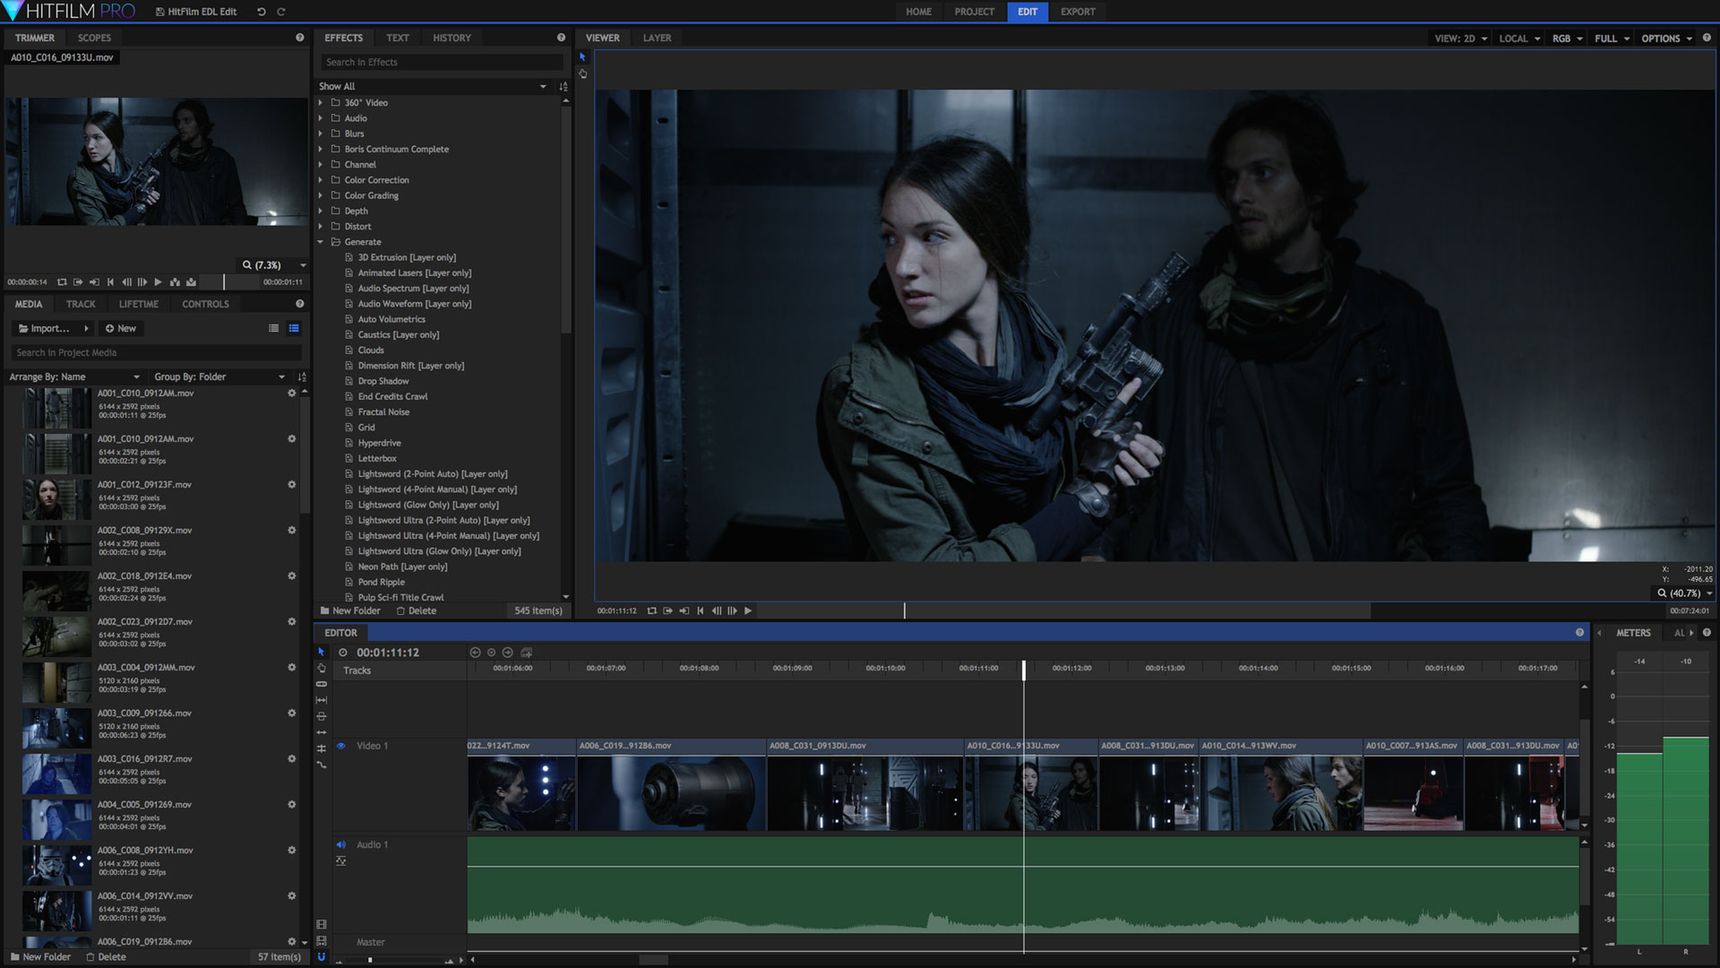Click the Next keyframe icon in the Editor
1720x968 pixels.
point(507,652)
